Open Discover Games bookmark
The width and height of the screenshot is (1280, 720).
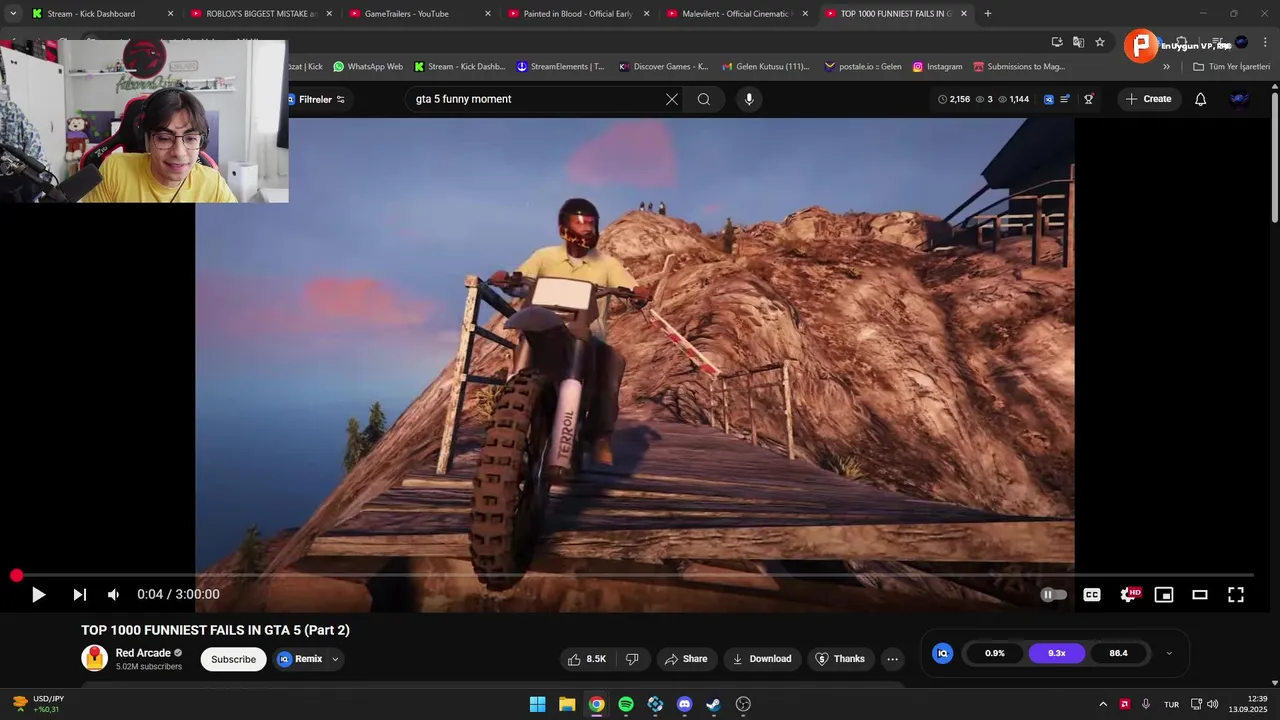(664, 67)
